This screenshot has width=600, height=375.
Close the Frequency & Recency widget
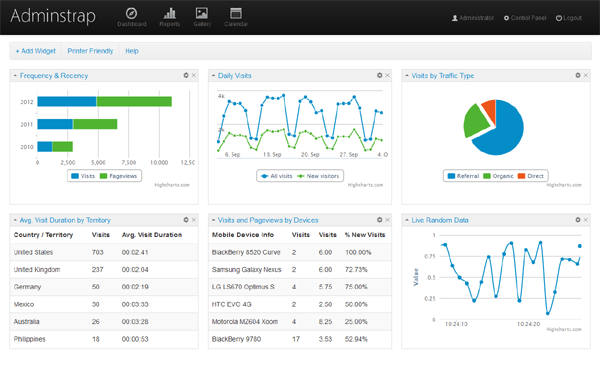[194, 75]
